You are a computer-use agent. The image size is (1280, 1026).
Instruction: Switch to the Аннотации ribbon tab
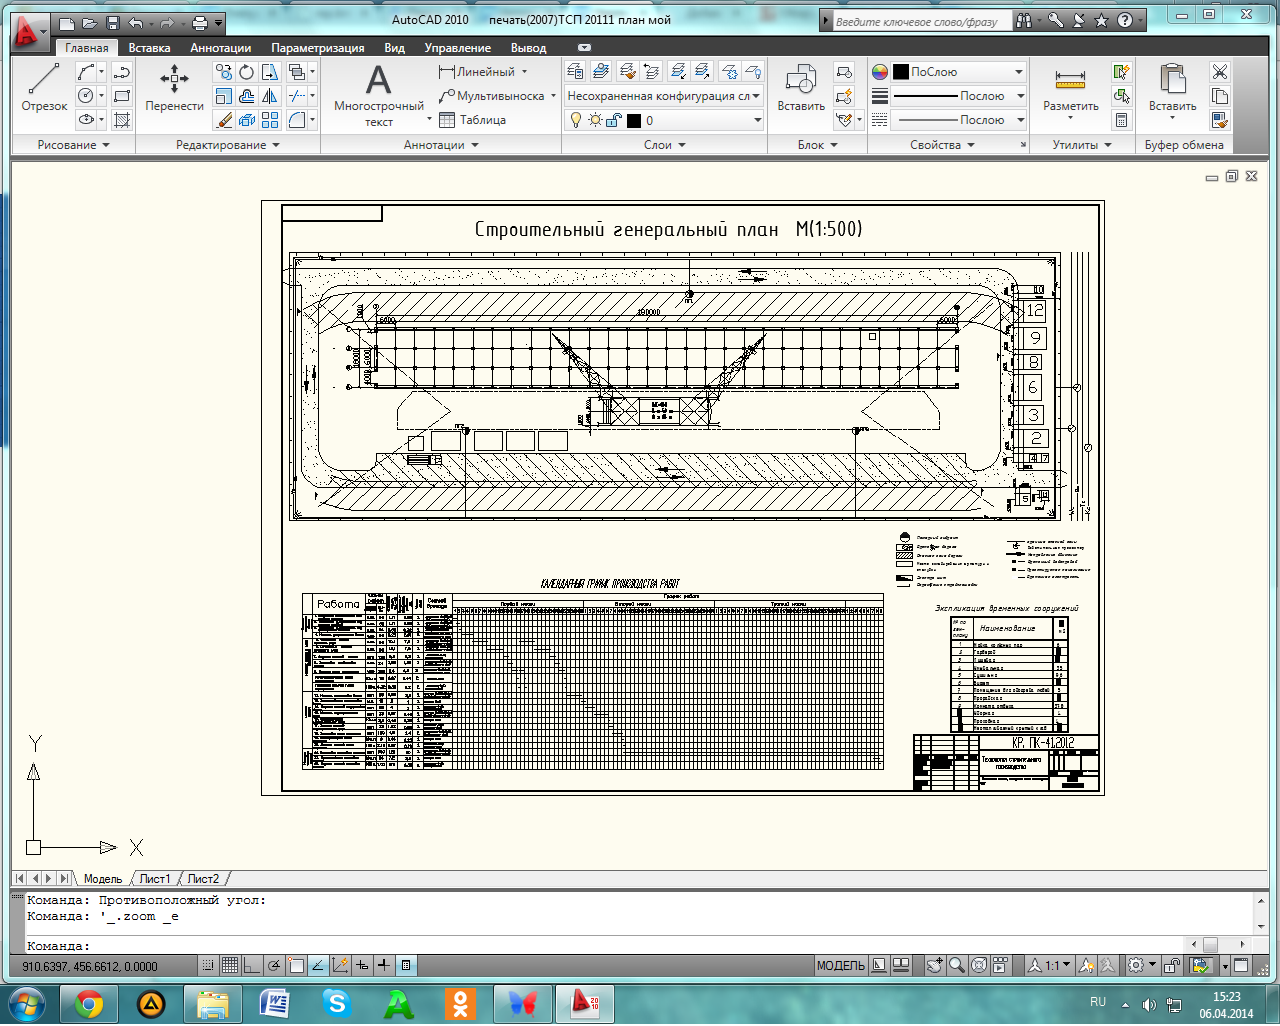[x=220, y=48]
